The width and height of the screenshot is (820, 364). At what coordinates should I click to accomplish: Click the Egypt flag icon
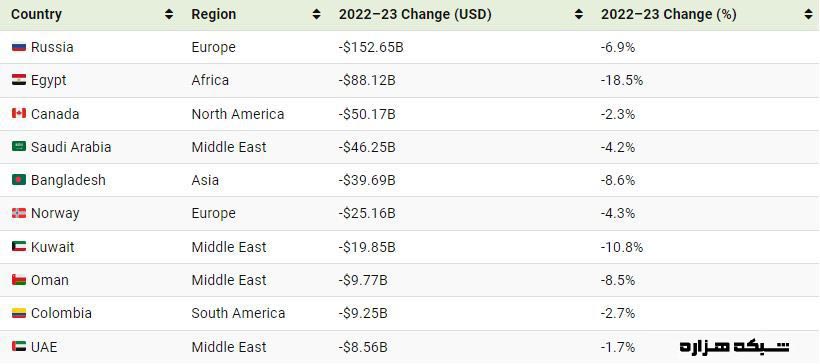(19, 81)
